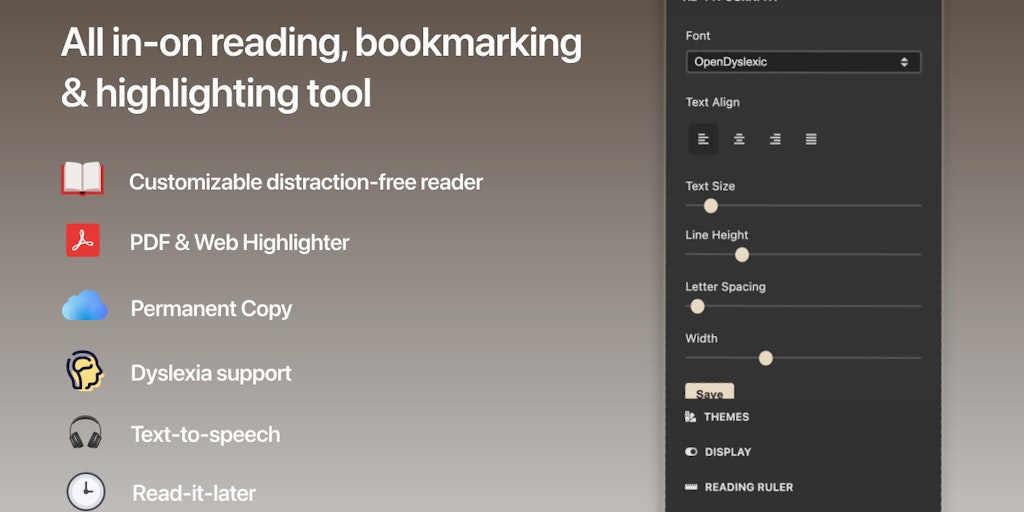Click the red PDF Highlighter icon
Screen dimensions: 1024x512
(x=83, y=240)
